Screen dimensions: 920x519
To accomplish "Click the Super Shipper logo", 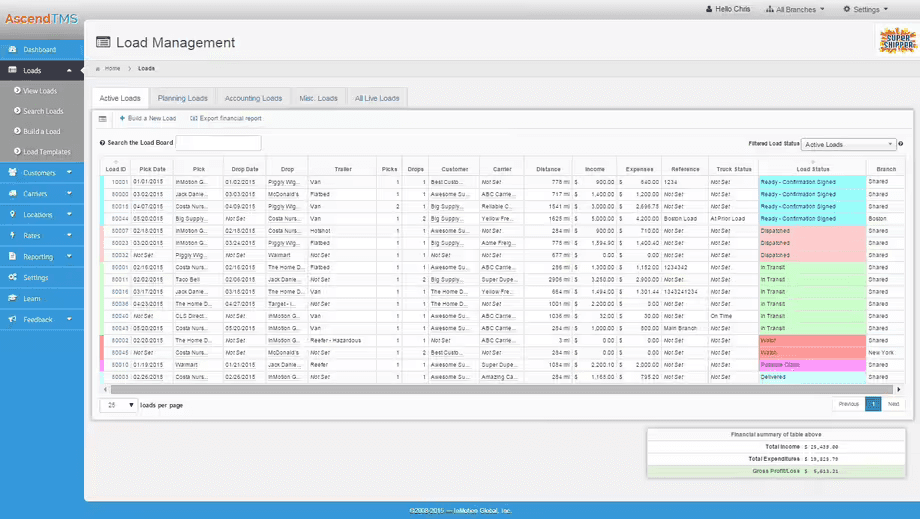I will coord(897,40).
